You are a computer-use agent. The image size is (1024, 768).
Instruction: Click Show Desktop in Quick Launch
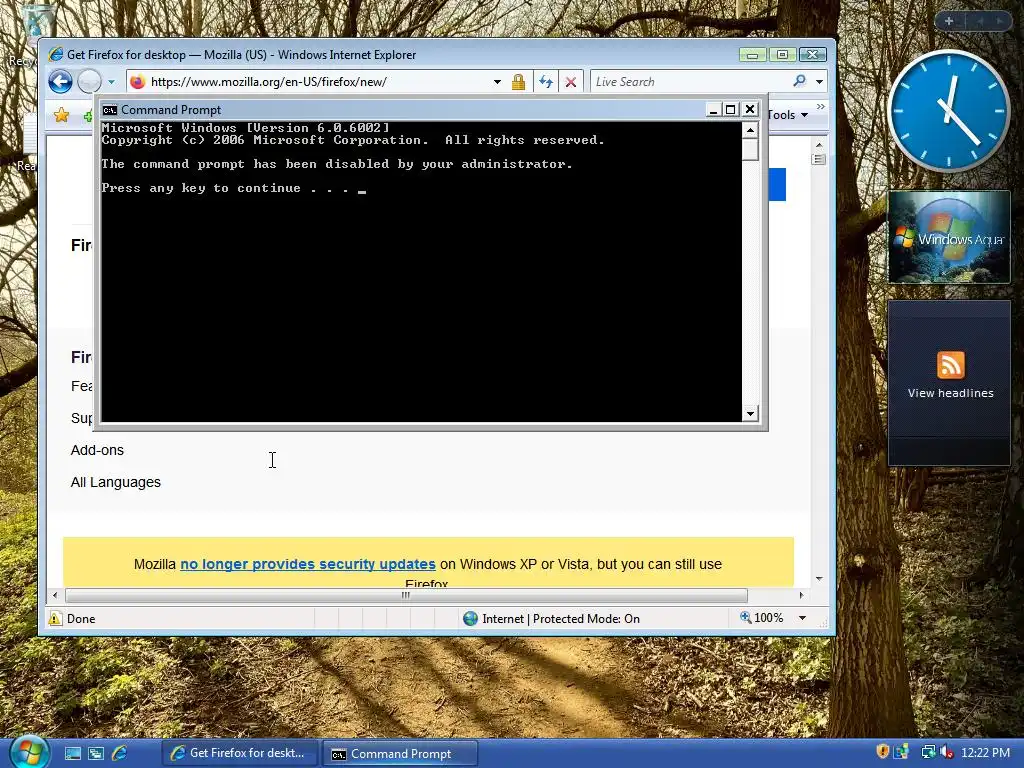(72, 753)
